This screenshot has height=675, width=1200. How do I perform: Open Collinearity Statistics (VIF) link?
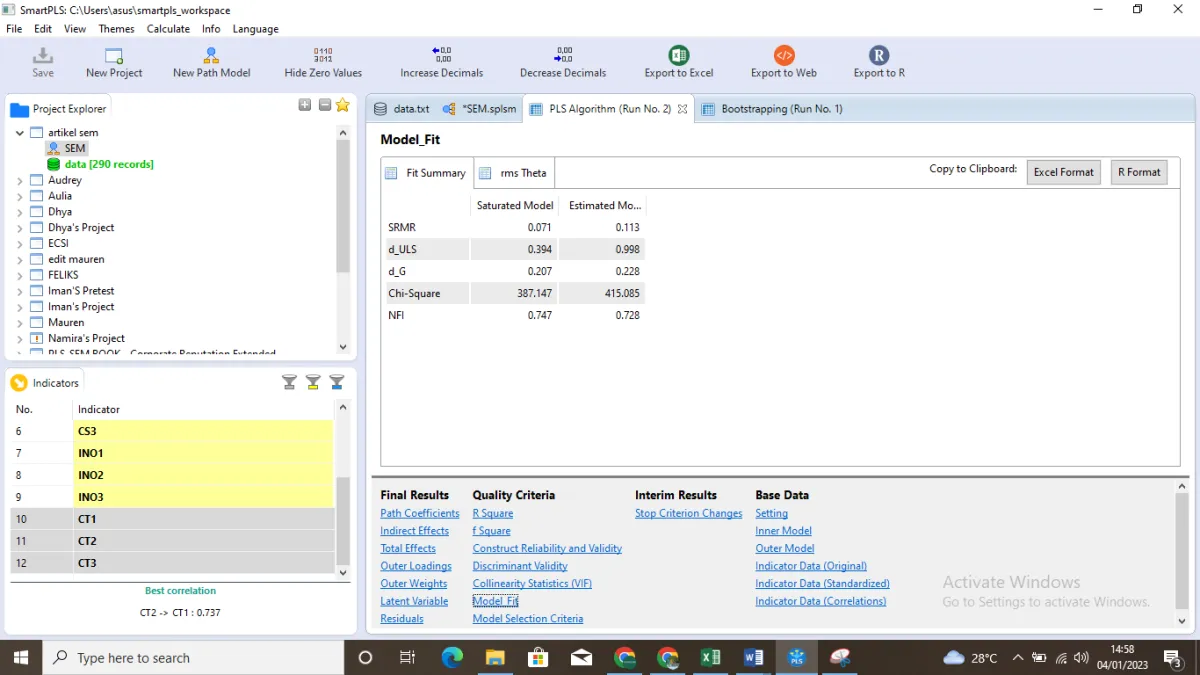click(532, 583)
